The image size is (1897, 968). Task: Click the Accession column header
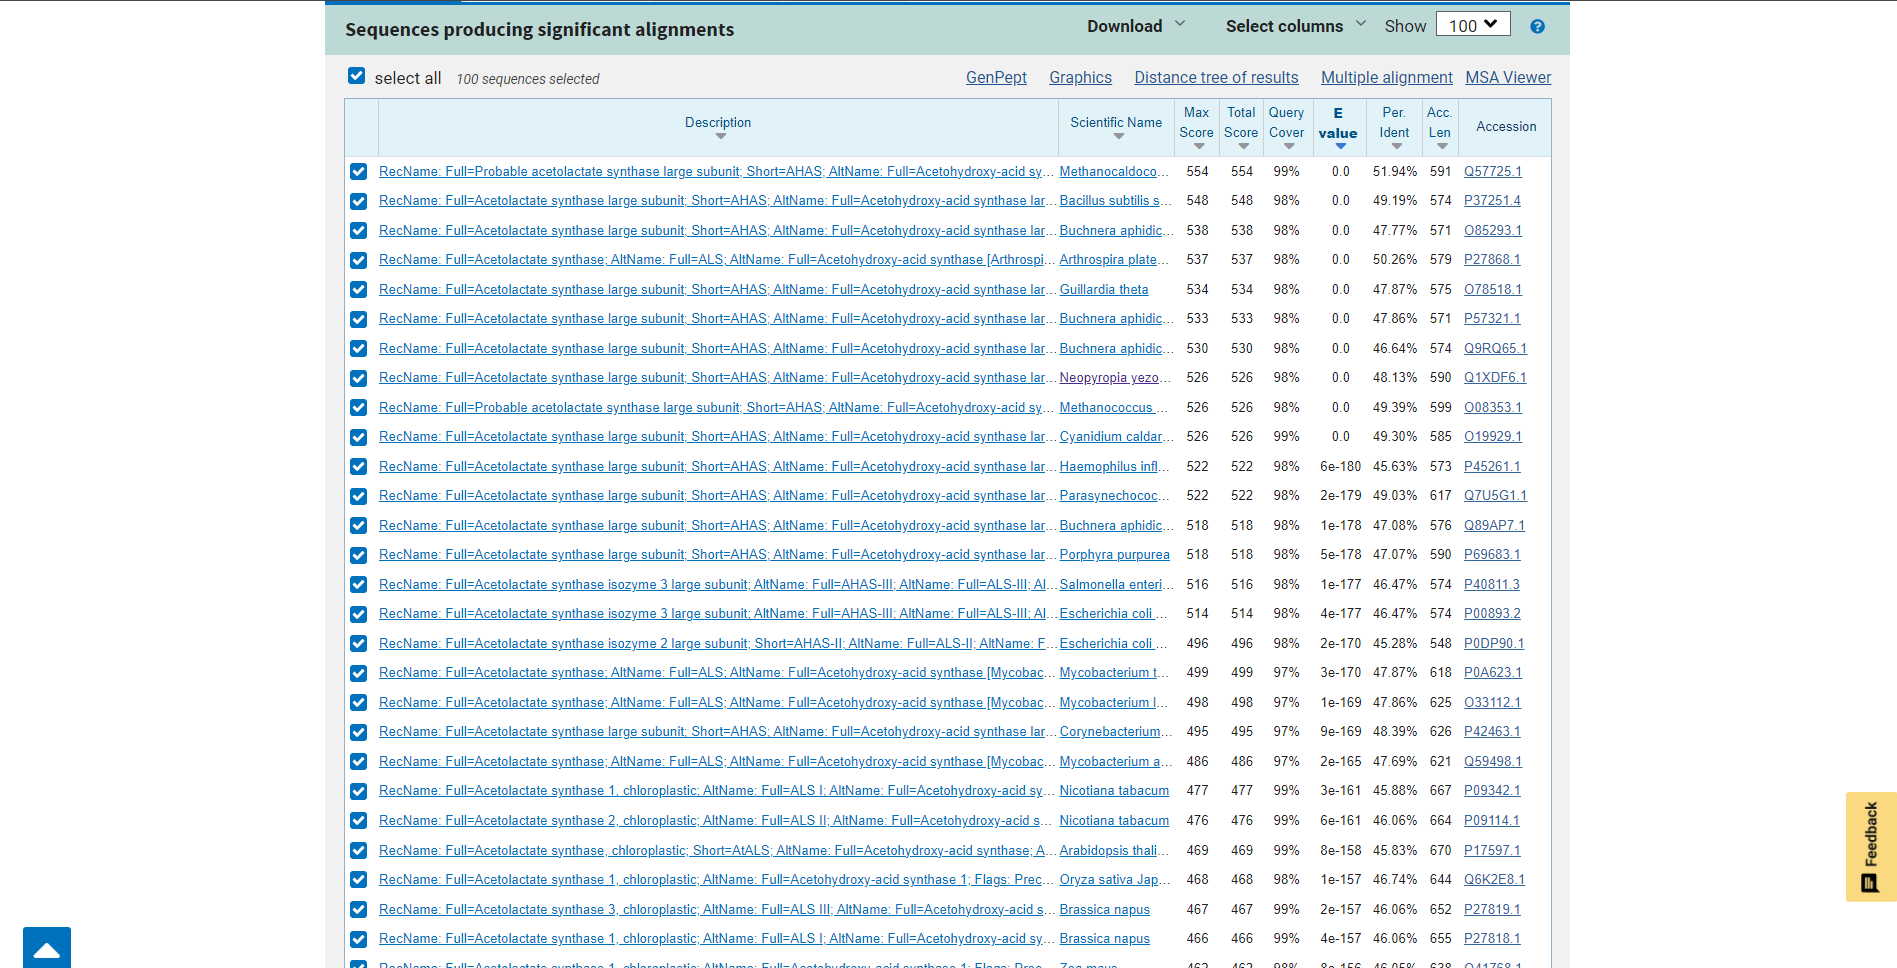(x=1506, y=127)
